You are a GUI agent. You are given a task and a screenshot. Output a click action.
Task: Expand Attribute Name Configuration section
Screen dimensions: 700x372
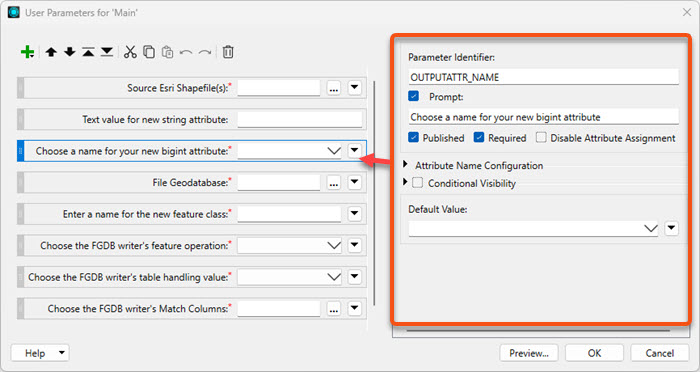[x=405, y=164]
